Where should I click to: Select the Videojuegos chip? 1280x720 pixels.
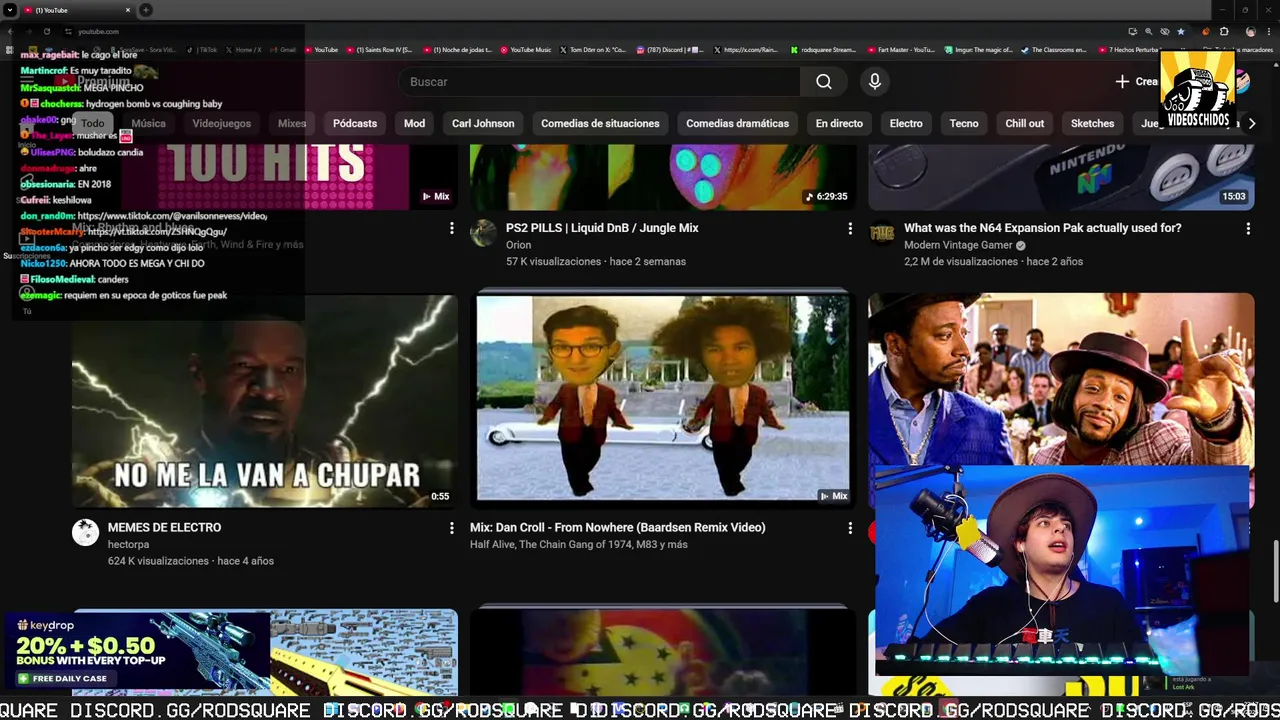tap(221, 124)
